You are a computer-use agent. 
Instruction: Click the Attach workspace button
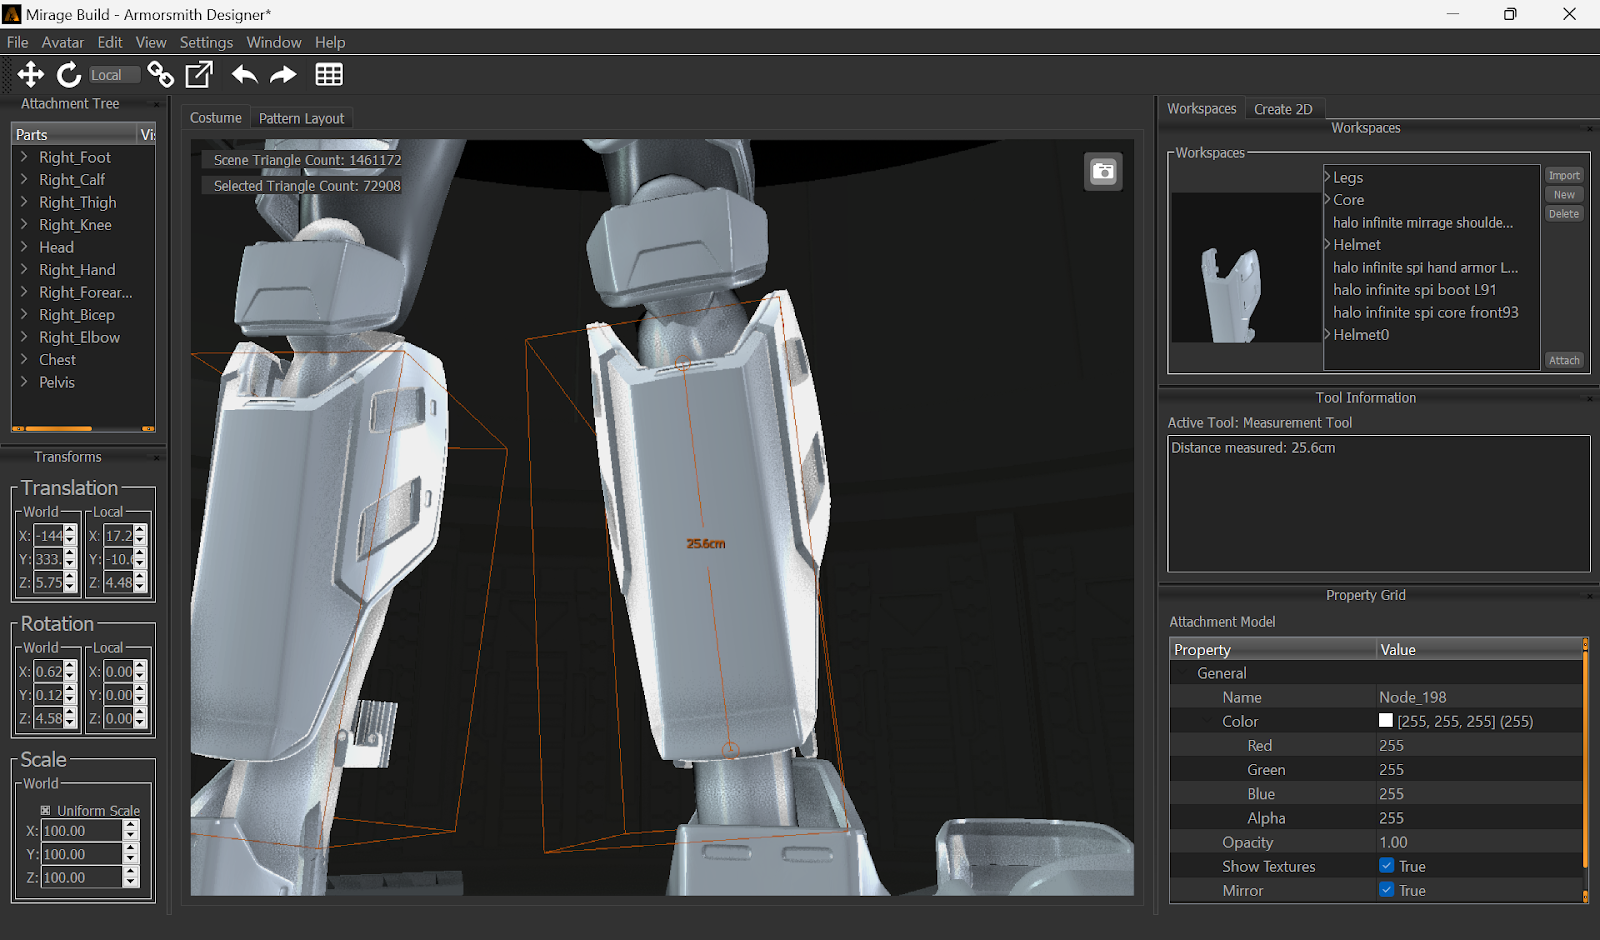1564,360
